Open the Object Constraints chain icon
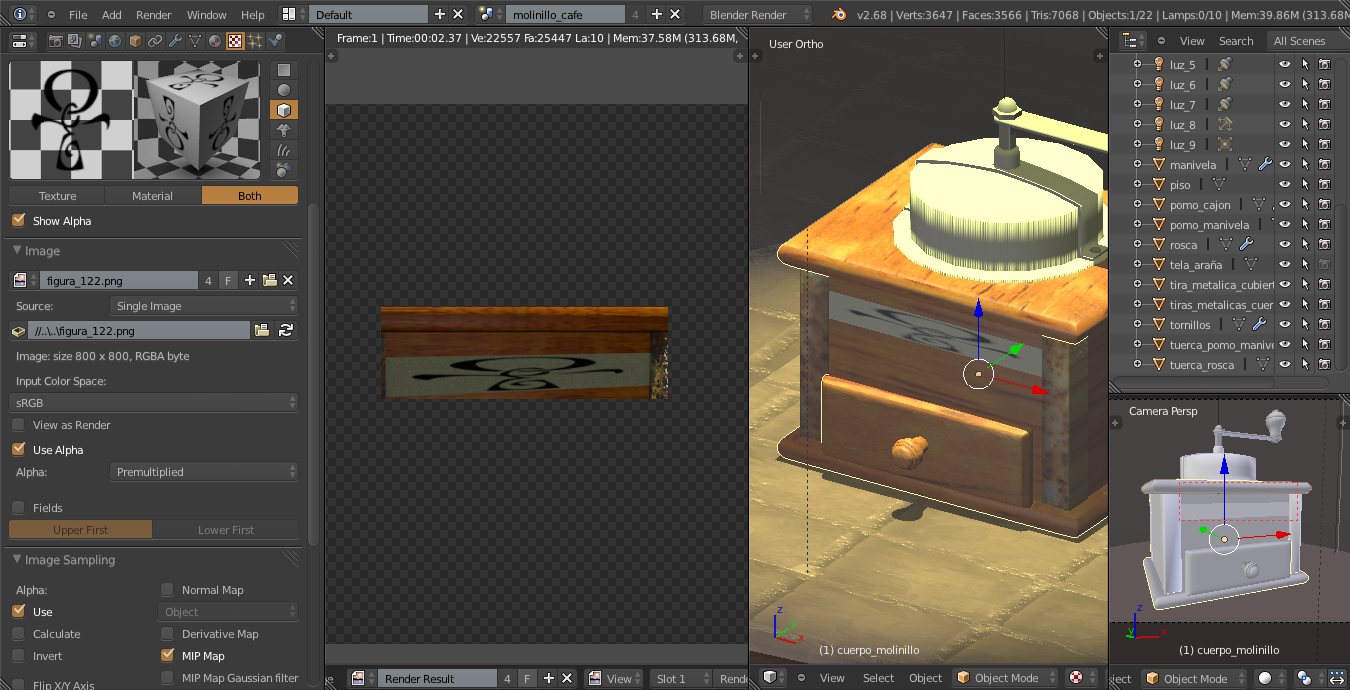Image resolution: width=1350 pixels, height=690 pixels. tap(155, 41)
